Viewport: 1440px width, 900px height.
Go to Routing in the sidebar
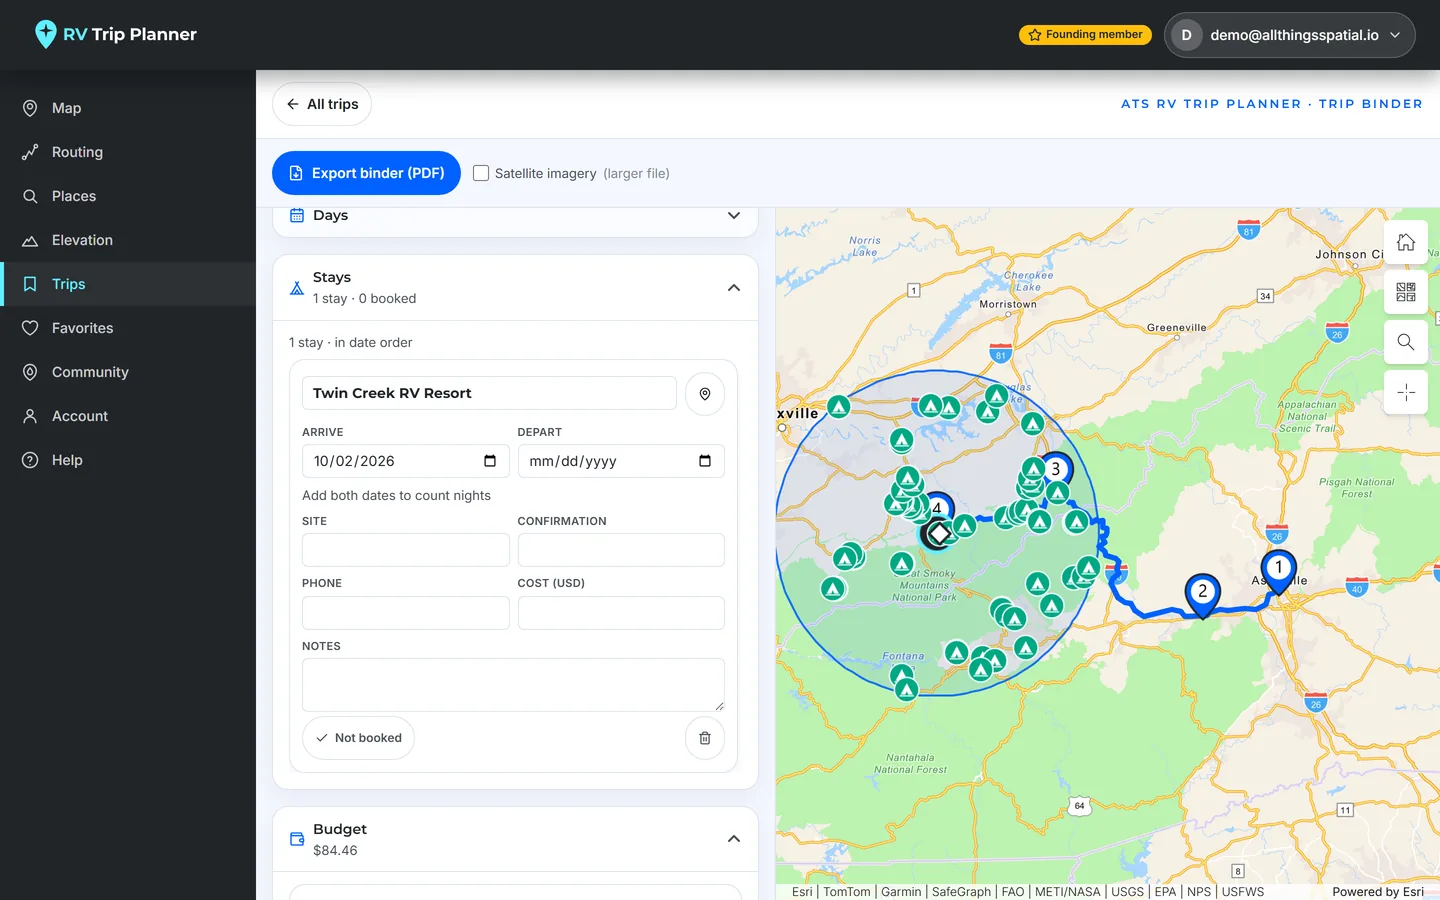point(128,152)
